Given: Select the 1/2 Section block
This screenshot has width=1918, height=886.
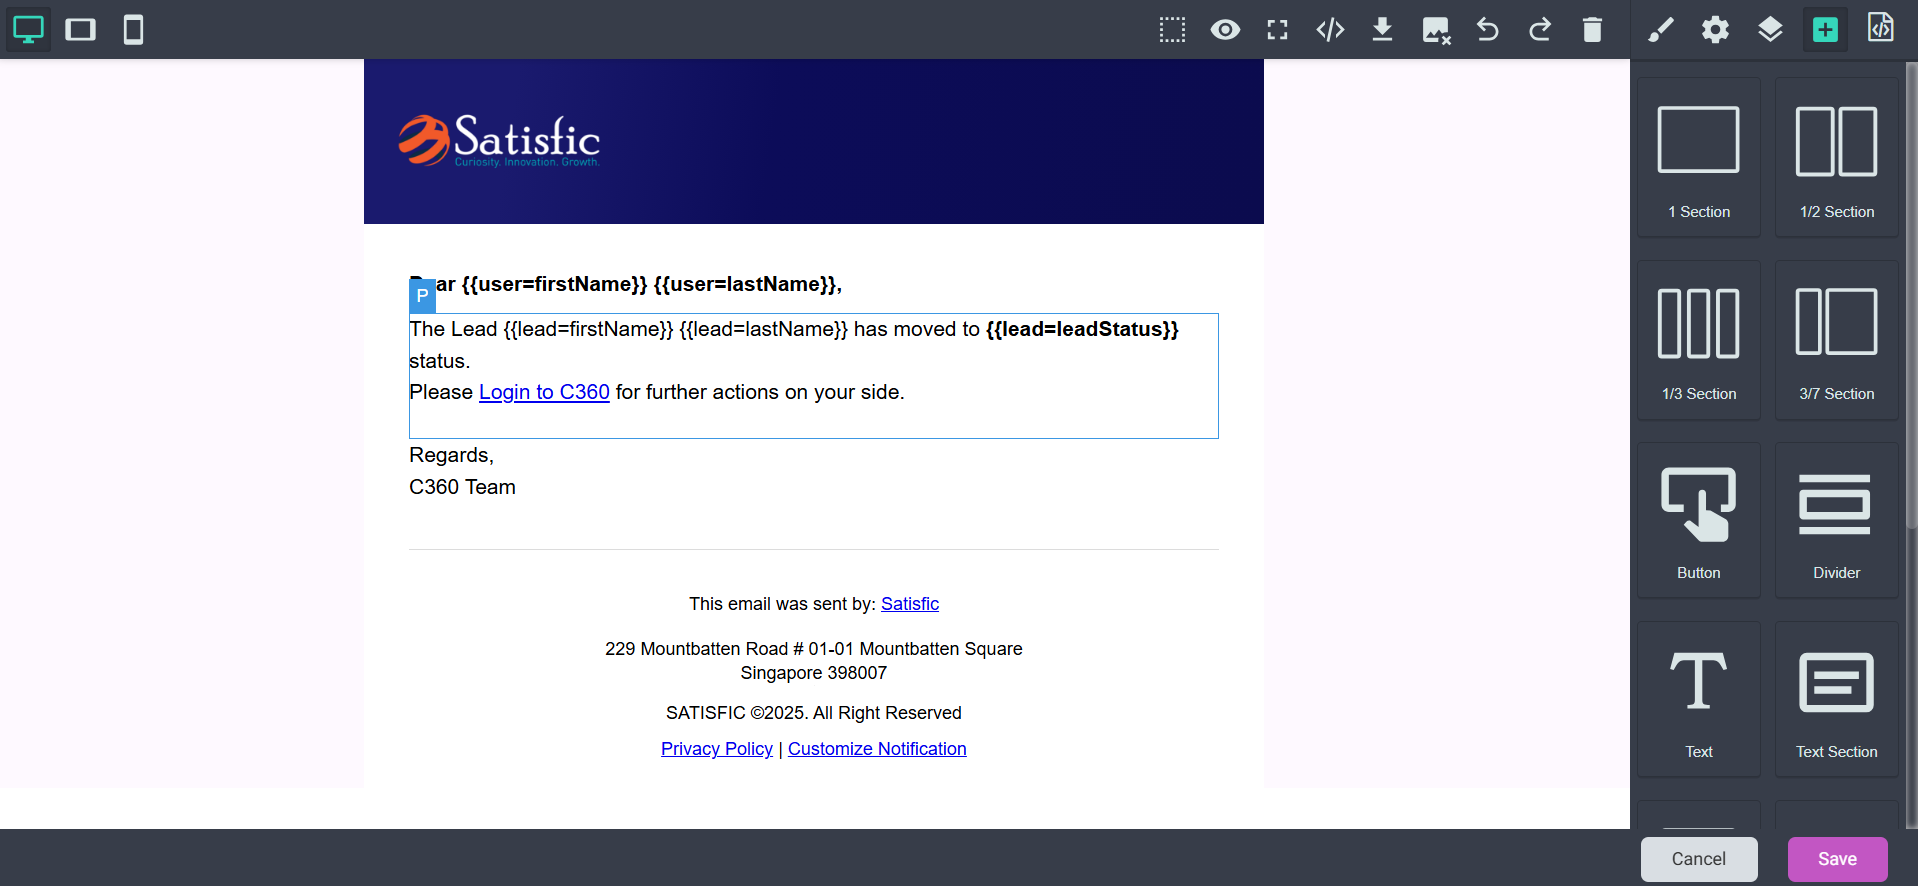Looking at the screenshot, I should (1837, 158).
